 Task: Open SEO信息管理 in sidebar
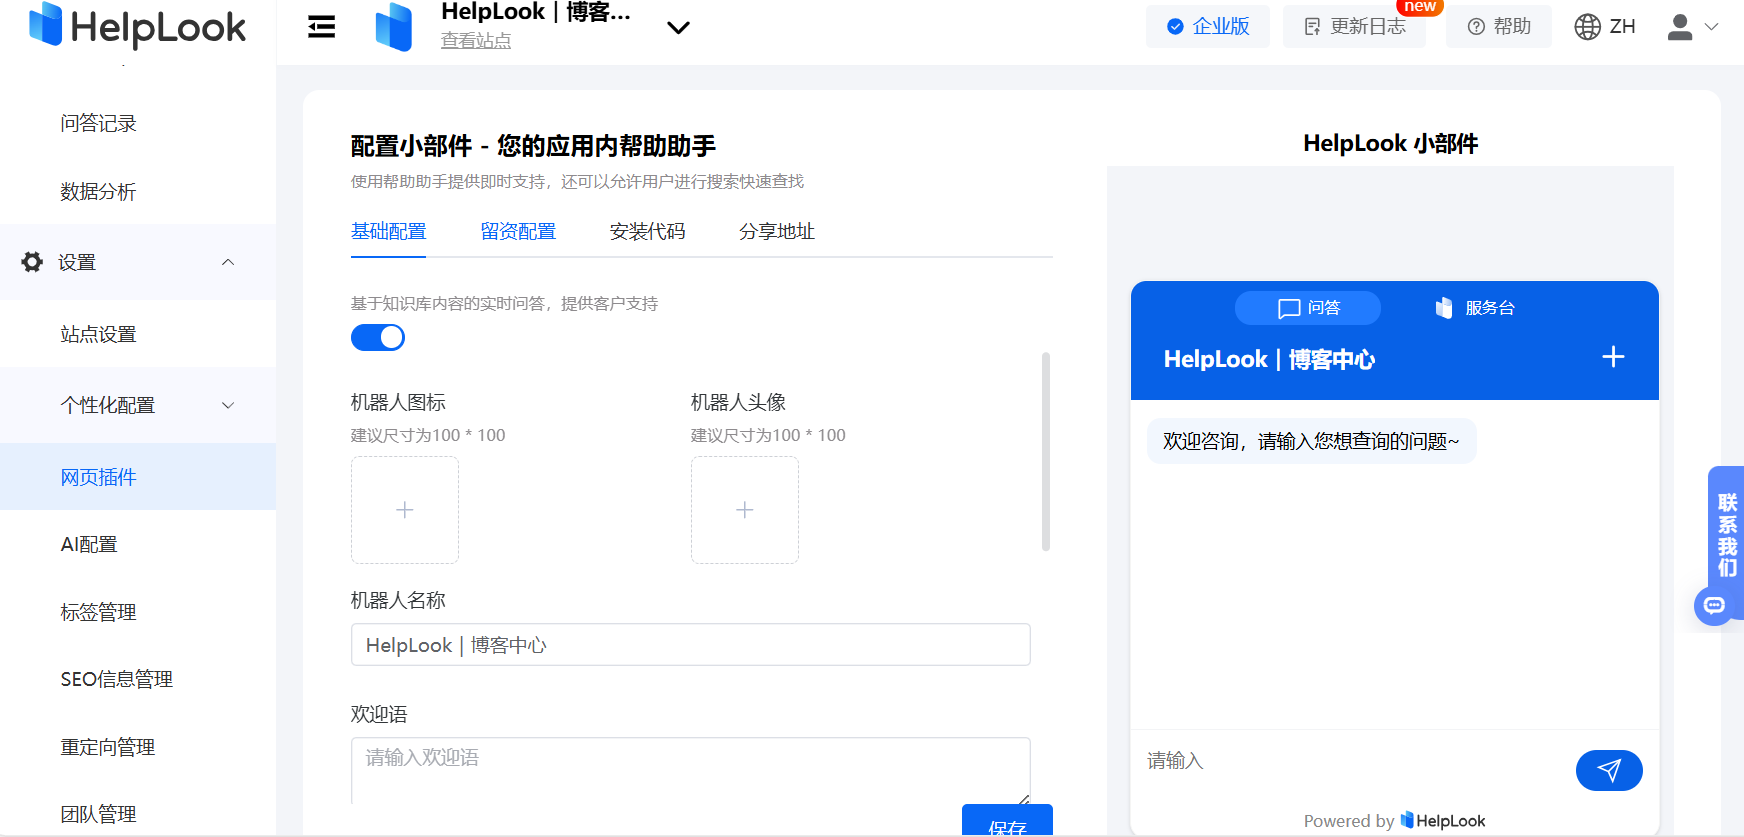coord(116,679)
